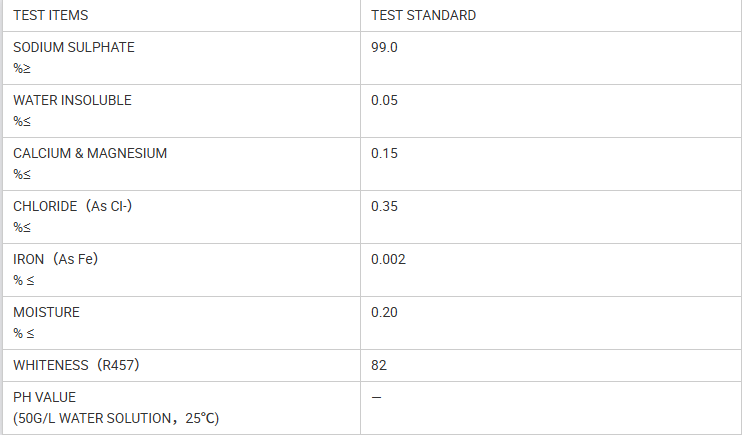Click the %≥ symbol under SODIUM SULPHATE
The image size is (743, 435).
tap(22, 69)
